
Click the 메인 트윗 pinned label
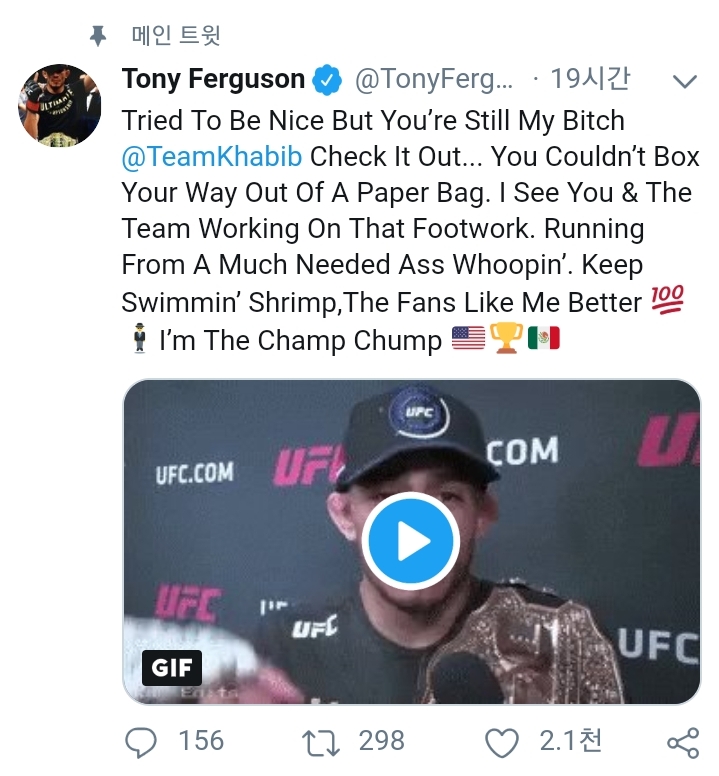click(177, 37)
